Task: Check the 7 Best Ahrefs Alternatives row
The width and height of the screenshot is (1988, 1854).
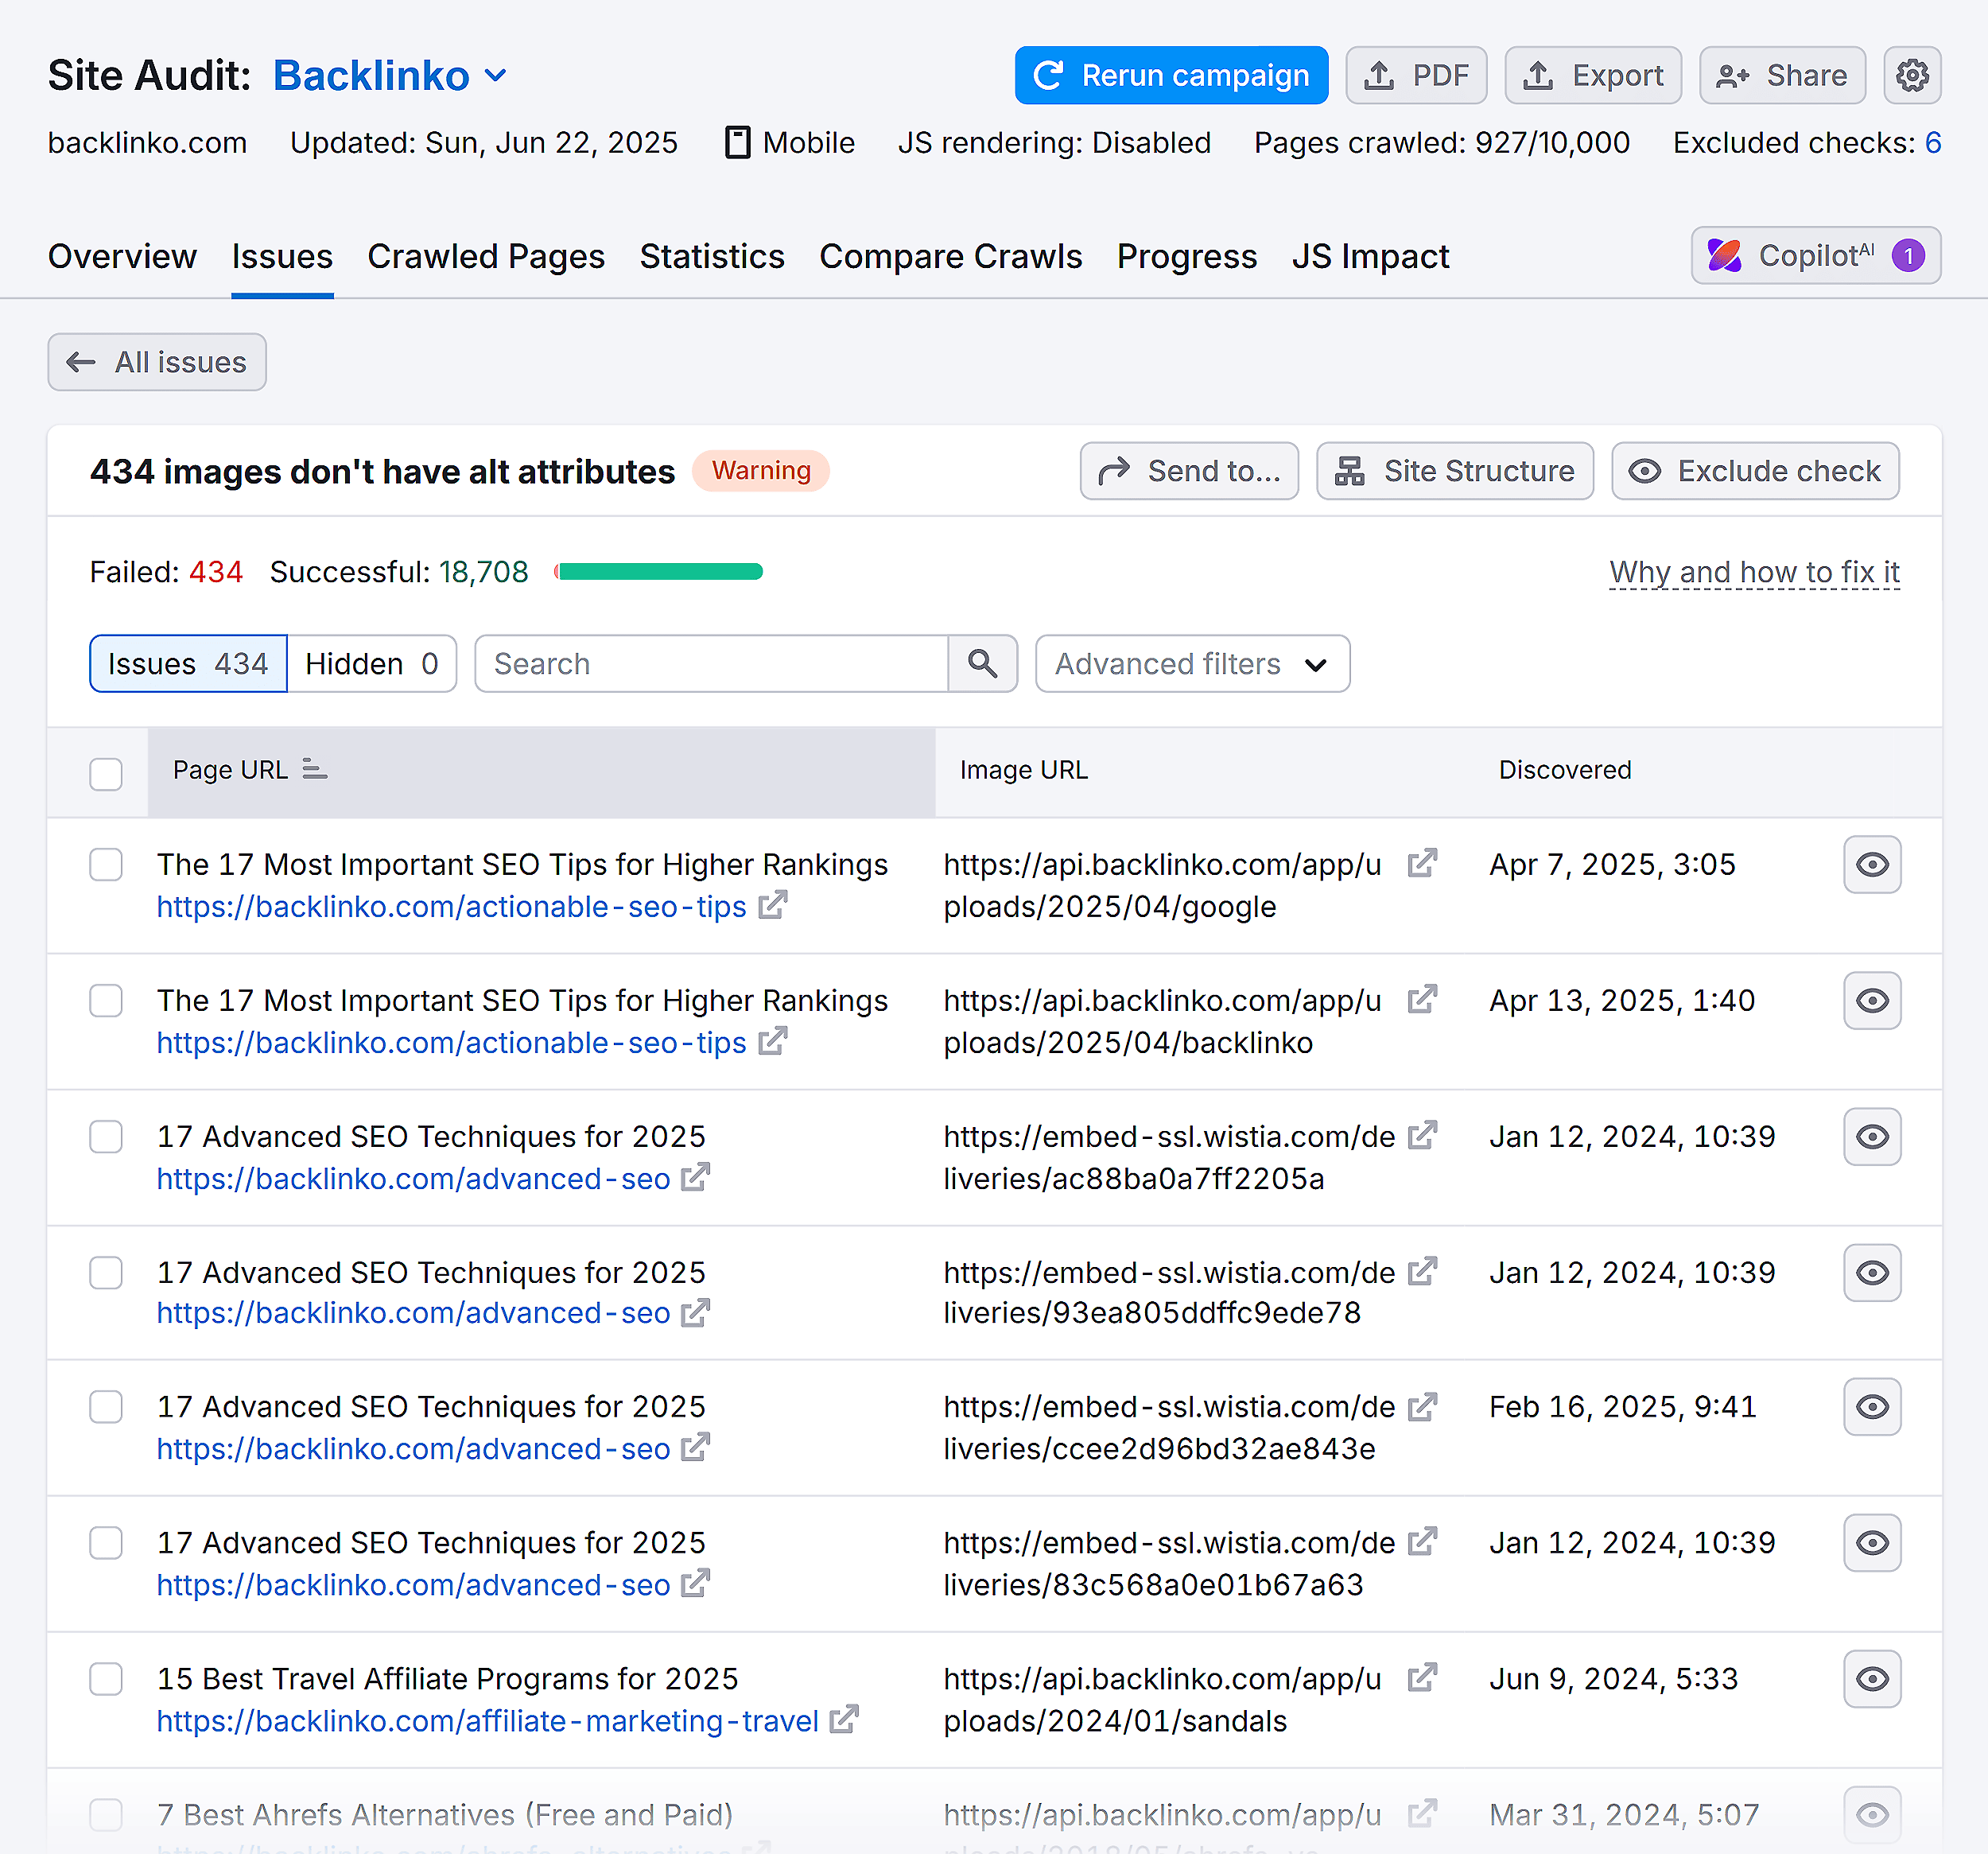Action: 106,1815
